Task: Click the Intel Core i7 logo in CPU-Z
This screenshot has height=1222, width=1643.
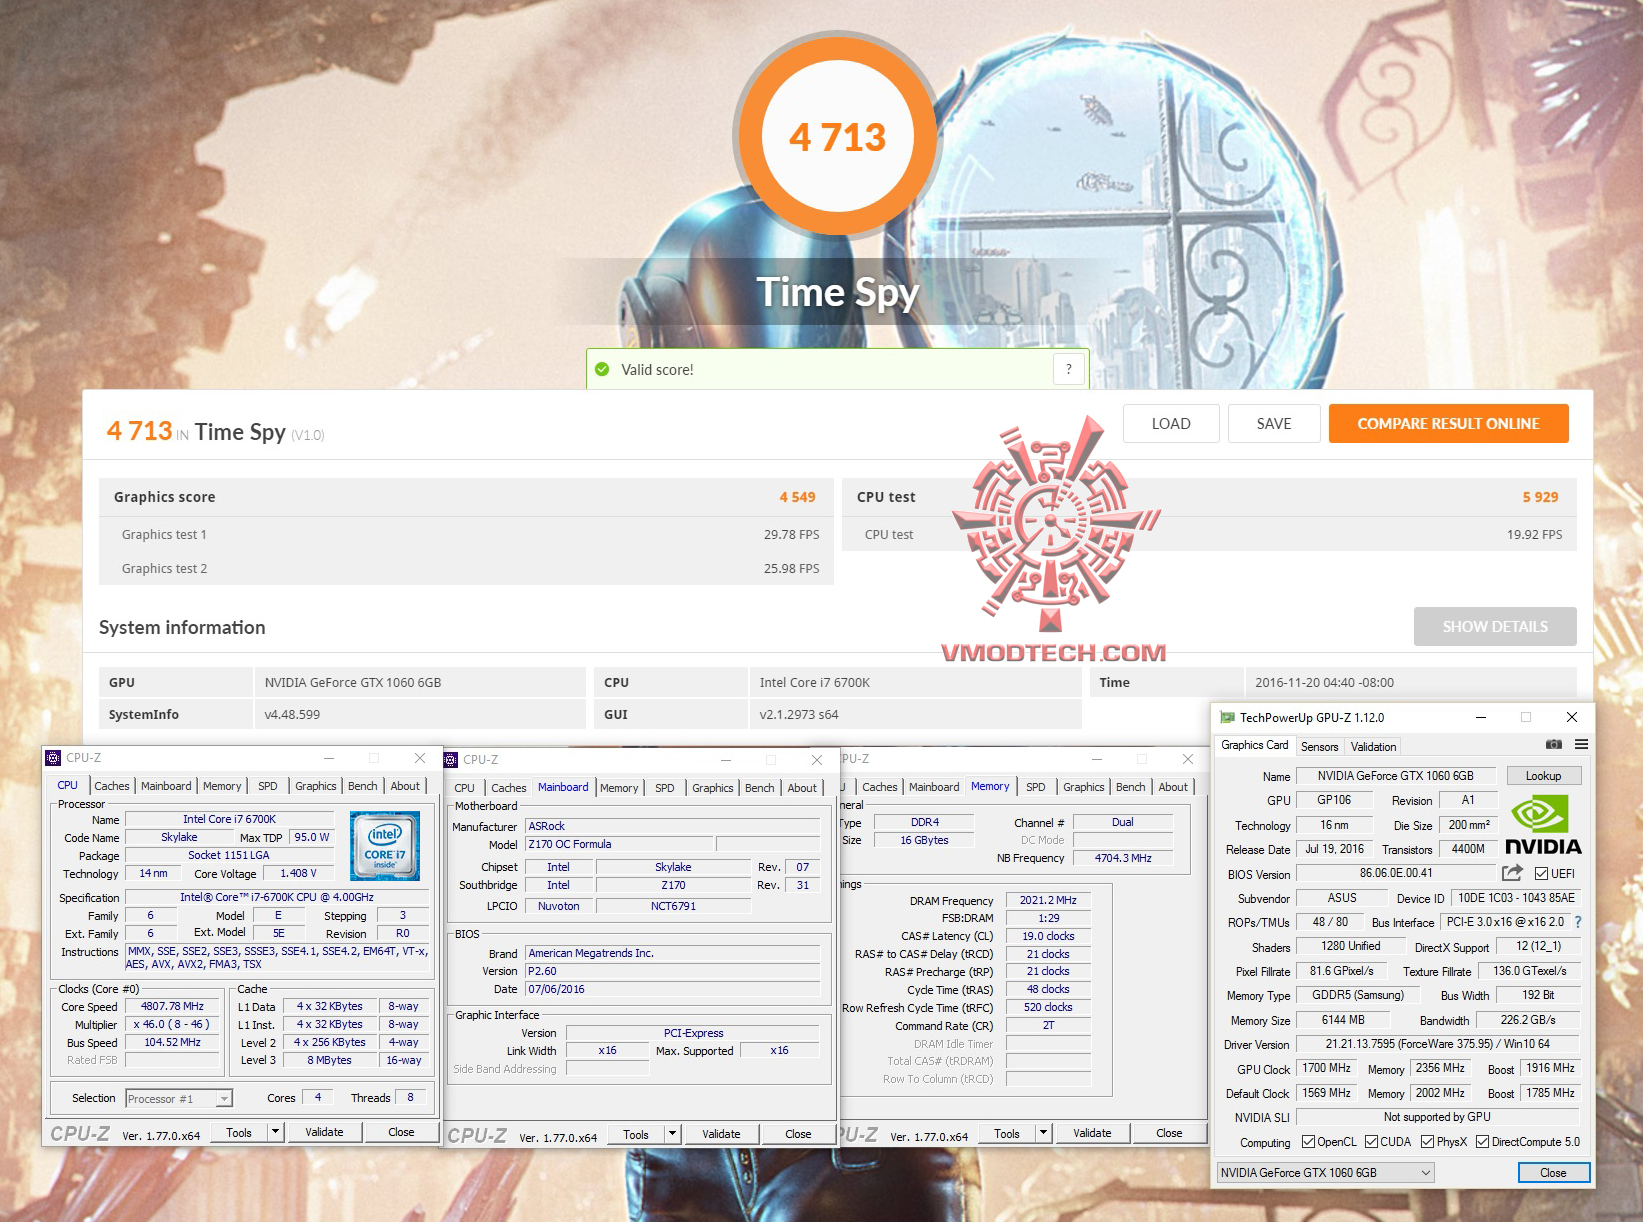Action: pos(385,846)
